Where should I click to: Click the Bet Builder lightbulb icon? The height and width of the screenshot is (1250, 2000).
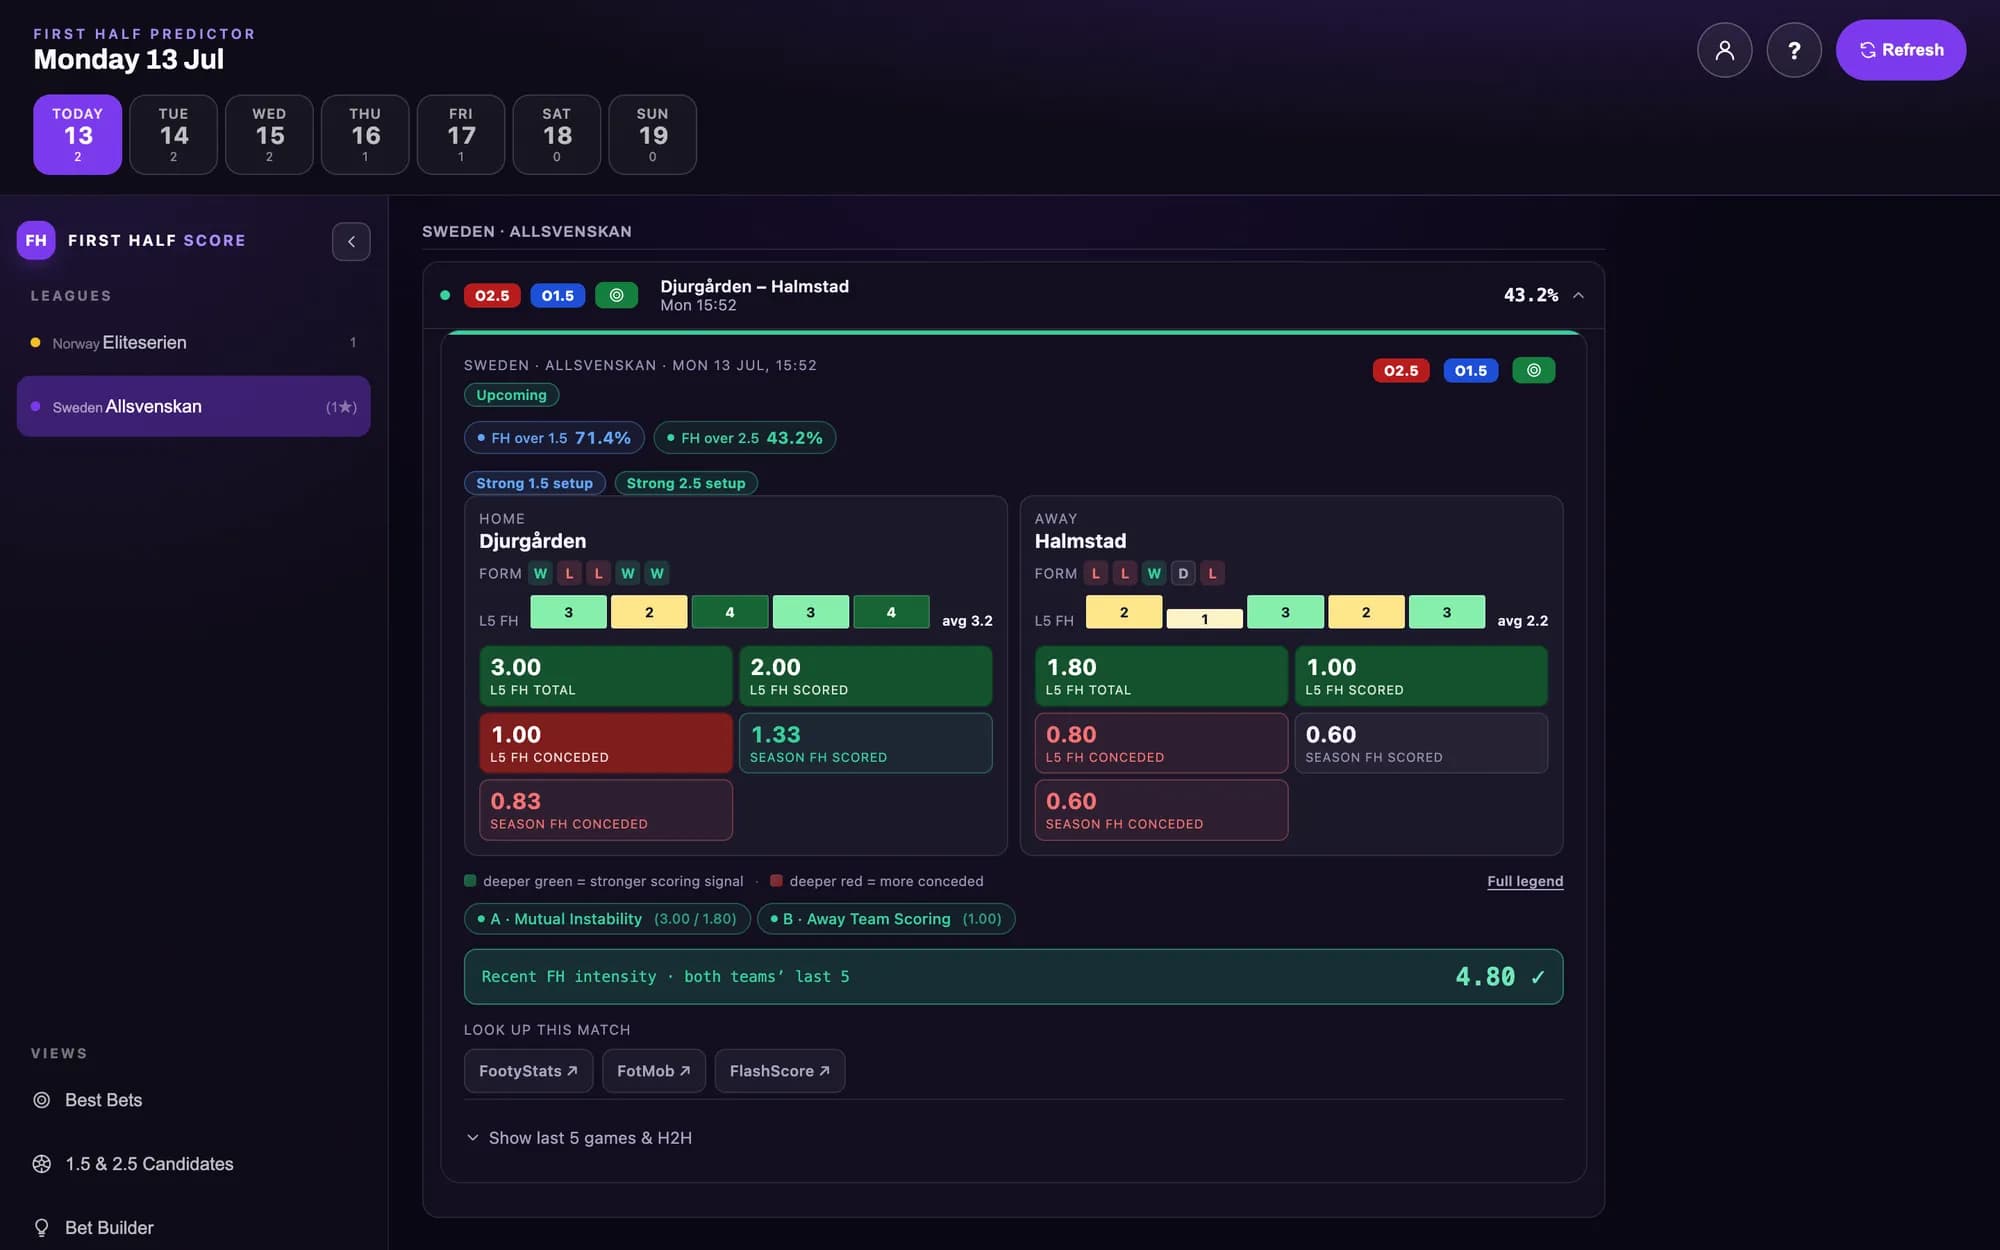(42, 1228)
